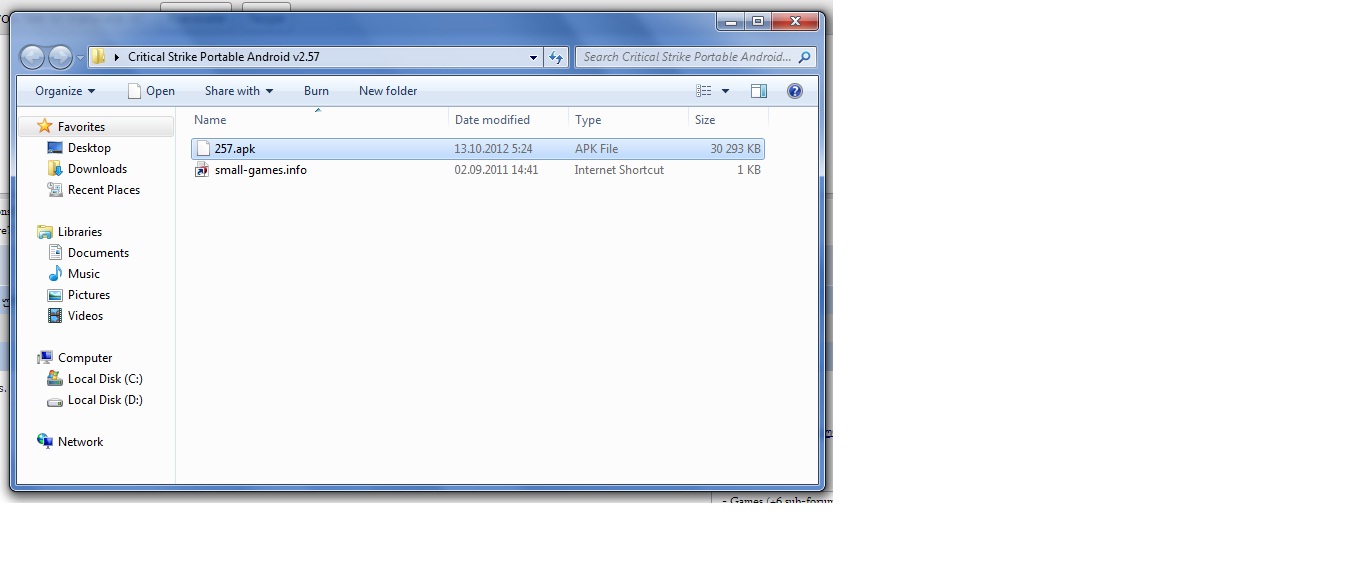Click the small-games.info shortcut icon
The image size is (1354, 564).
(202, 170)
